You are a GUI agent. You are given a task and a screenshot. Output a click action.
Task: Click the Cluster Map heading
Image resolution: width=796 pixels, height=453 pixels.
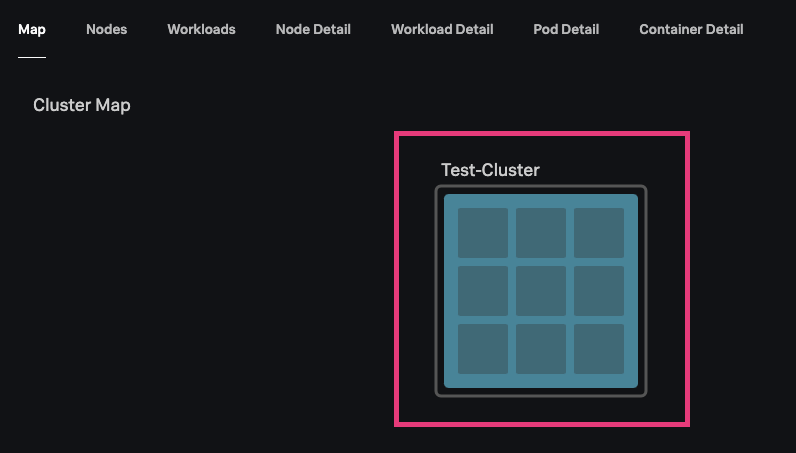82,105
